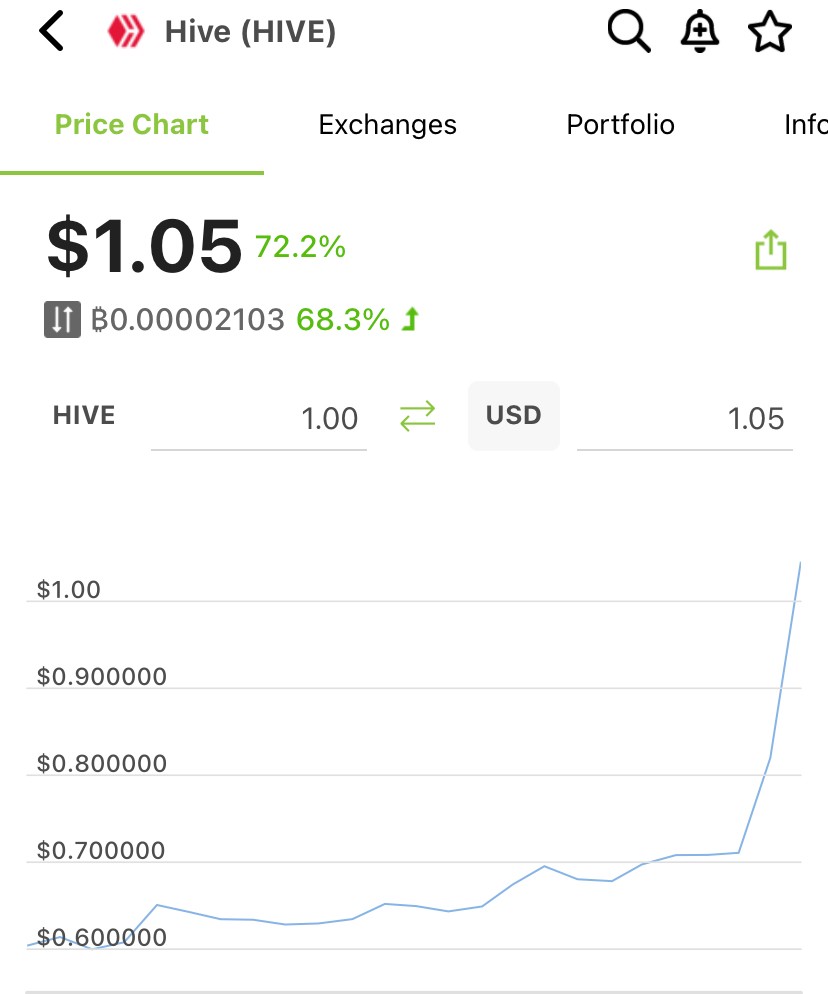Favorite Hive with the star icon
Image resolution: width=828 pixels, height=994 pixels.
pos(770,30)
